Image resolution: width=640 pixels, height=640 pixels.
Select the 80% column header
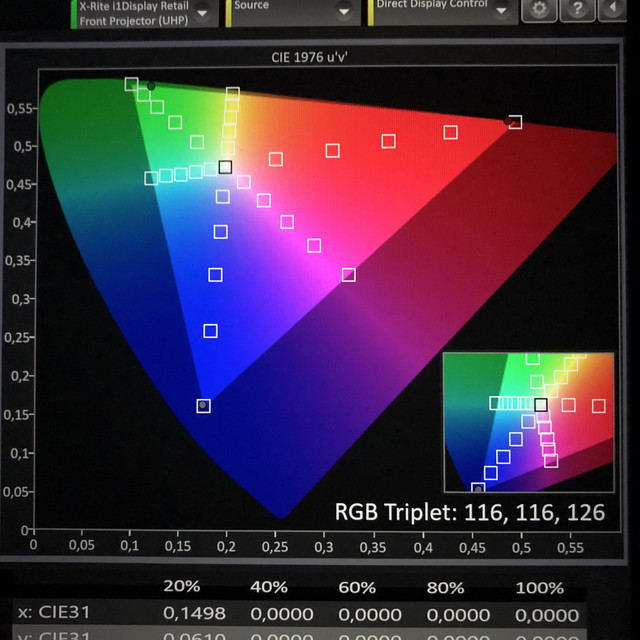click(445, 588)
